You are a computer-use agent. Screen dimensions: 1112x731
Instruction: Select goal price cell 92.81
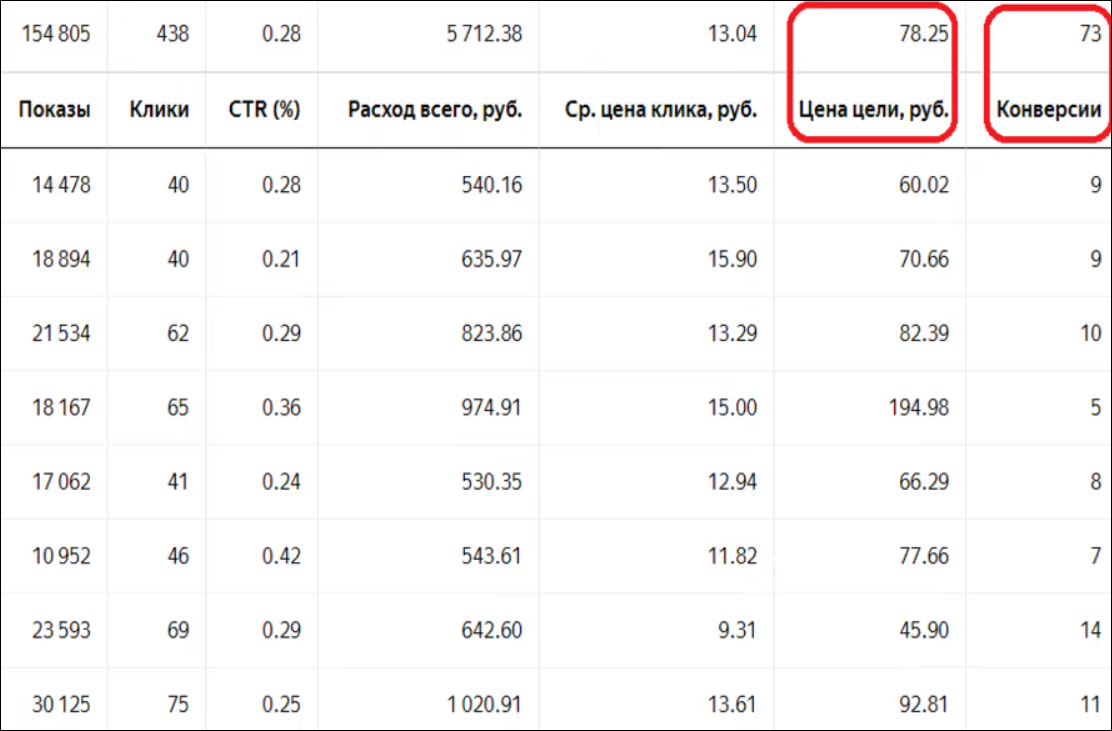(923, 705)
